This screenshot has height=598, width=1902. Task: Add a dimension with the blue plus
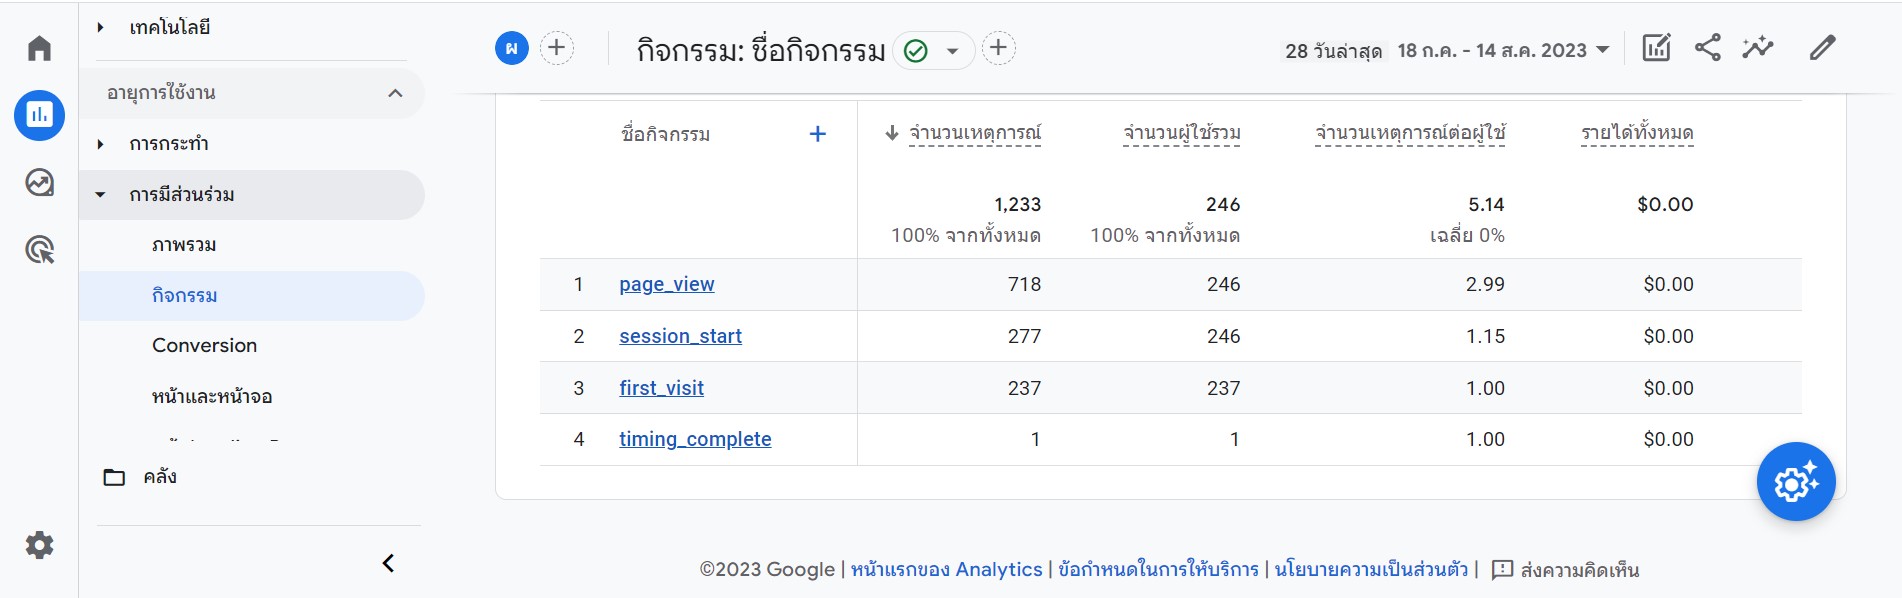coord(817,134)
